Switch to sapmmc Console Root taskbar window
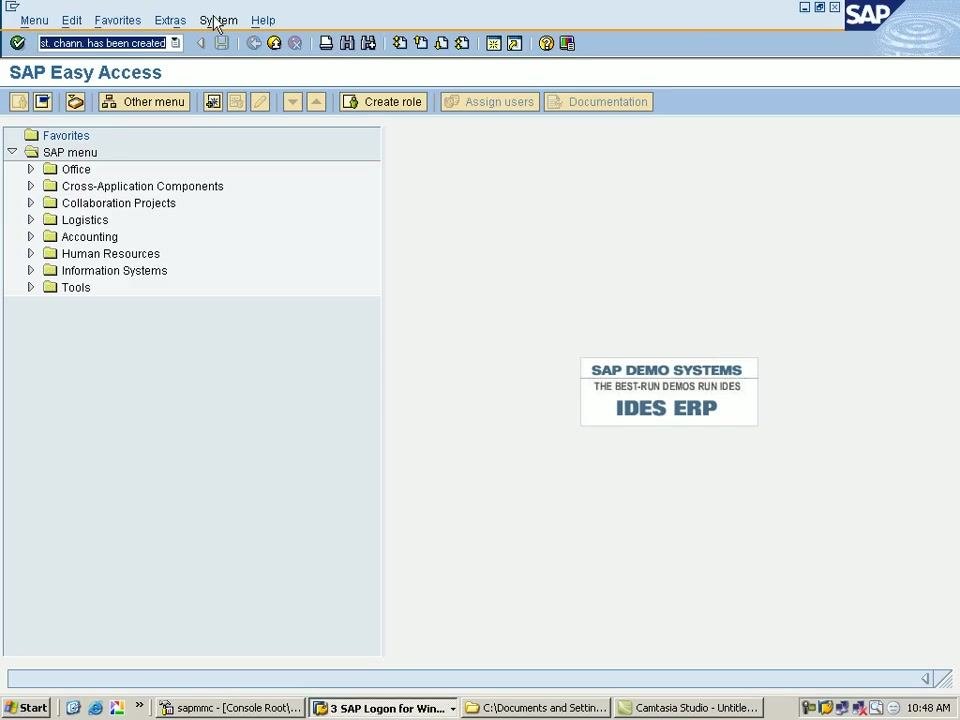 tap(230, 708)
